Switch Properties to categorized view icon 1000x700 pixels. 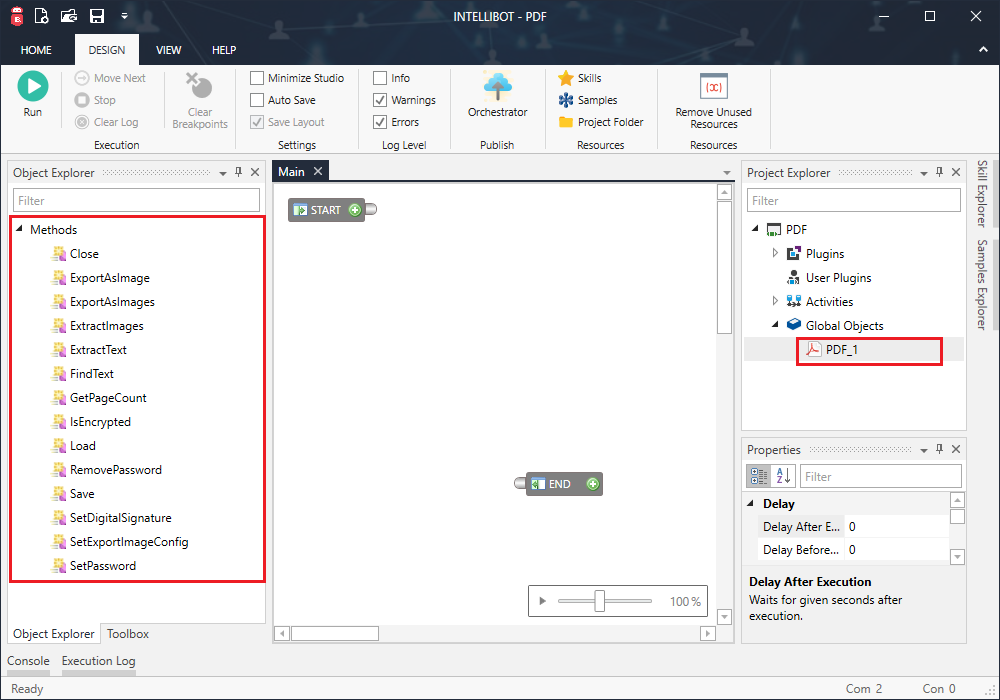759,476
